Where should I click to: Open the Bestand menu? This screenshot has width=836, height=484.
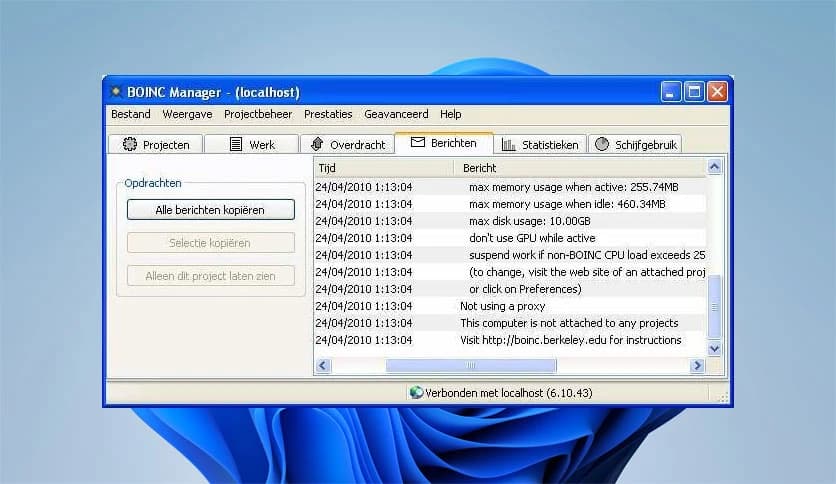131,114
